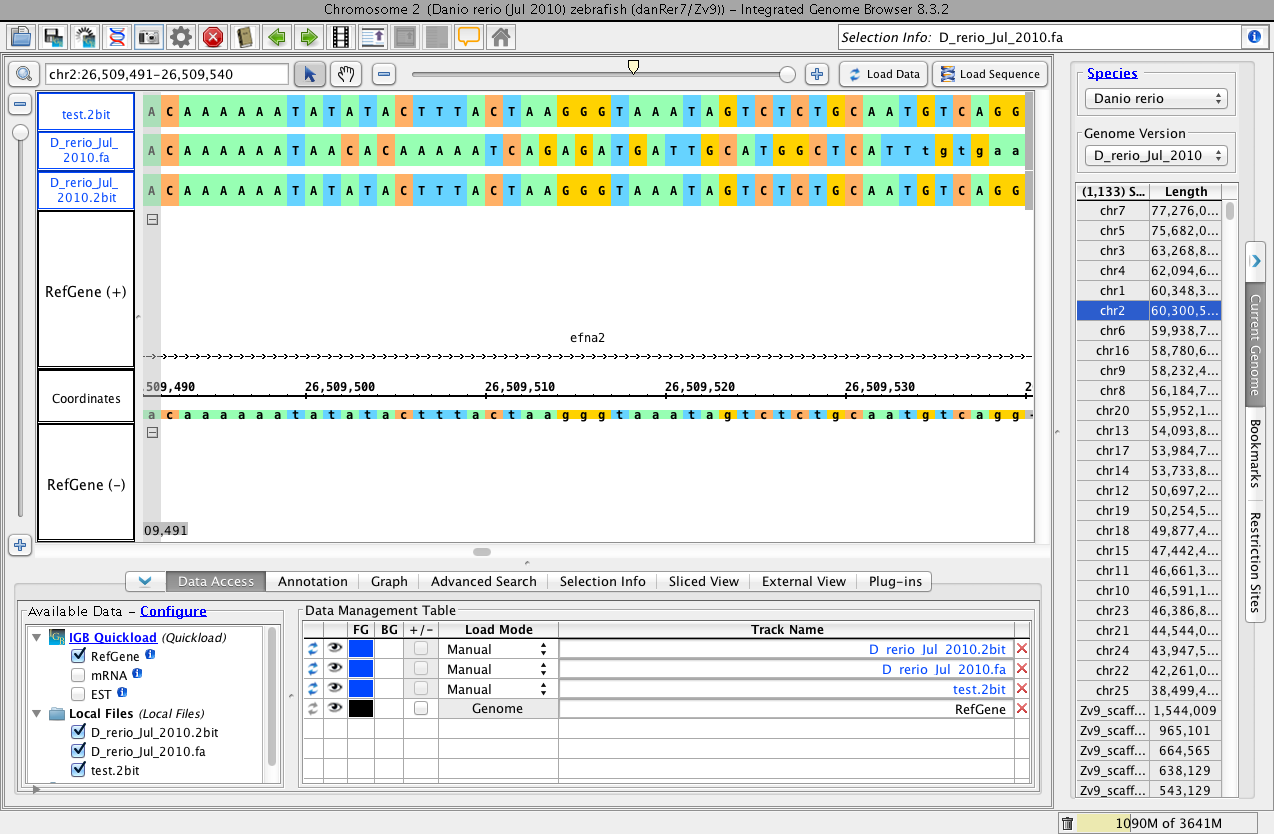The image size is (1274, 834).
Task: Uncheck the RefGene checkbox in Available Data
Action: (x=78, y=656)
